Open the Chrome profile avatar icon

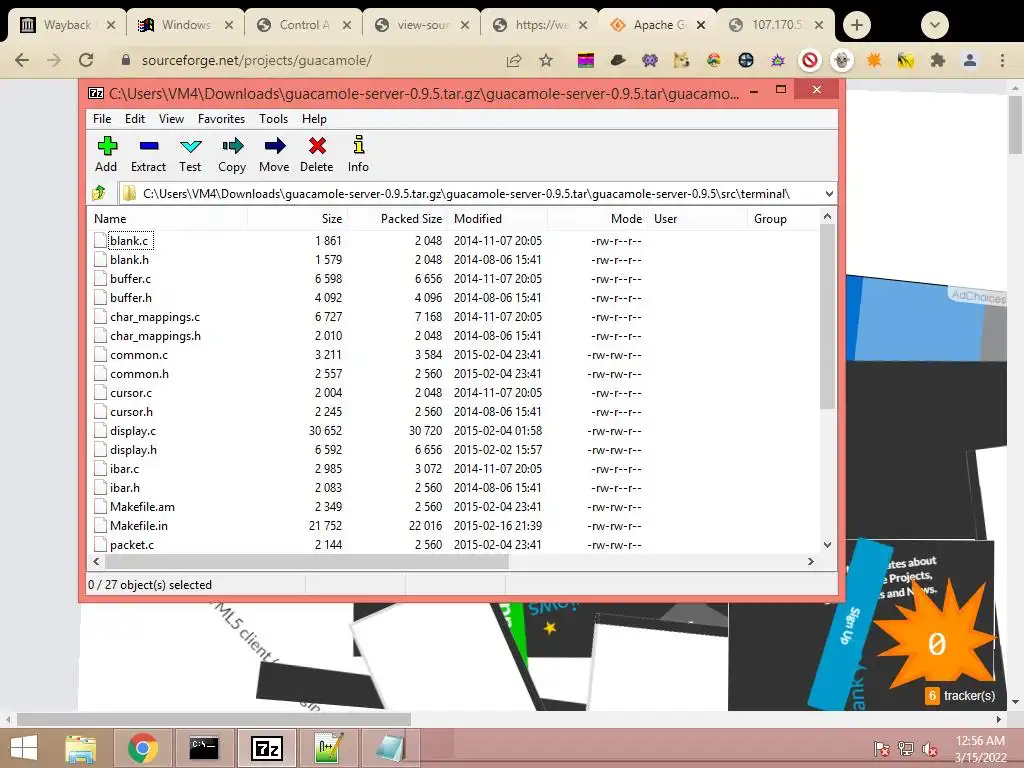[970, 61]
